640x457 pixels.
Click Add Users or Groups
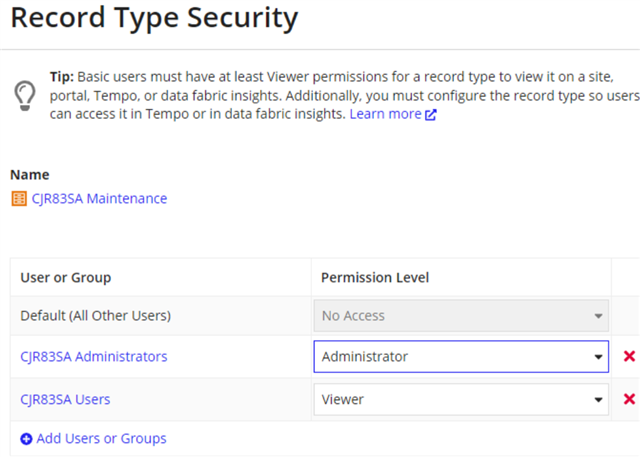(x=101, y=439)
